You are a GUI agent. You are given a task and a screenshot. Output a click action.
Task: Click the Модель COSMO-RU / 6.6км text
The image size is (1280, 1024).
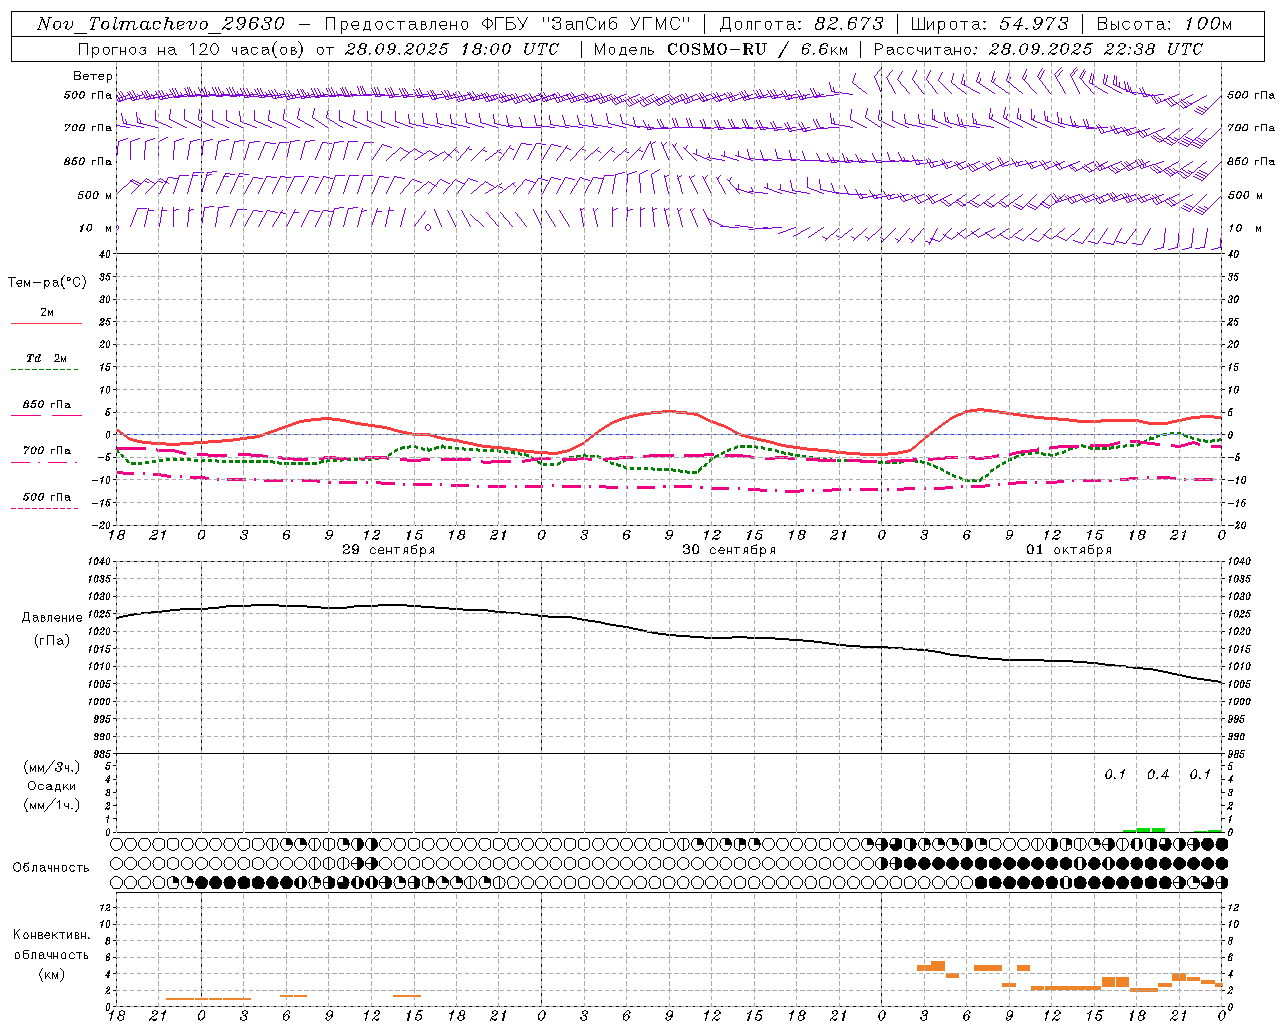click(721, 49)
